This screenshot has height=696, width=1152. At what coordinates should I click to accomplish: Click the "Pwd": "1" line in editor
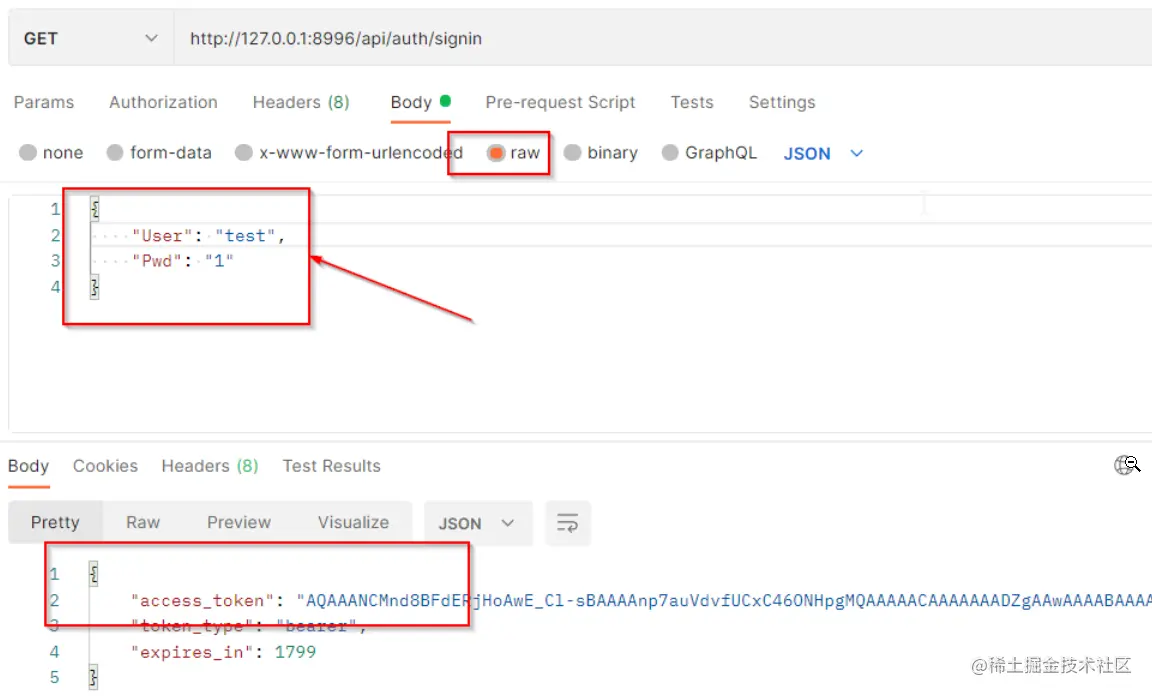(x=183, y=261)
